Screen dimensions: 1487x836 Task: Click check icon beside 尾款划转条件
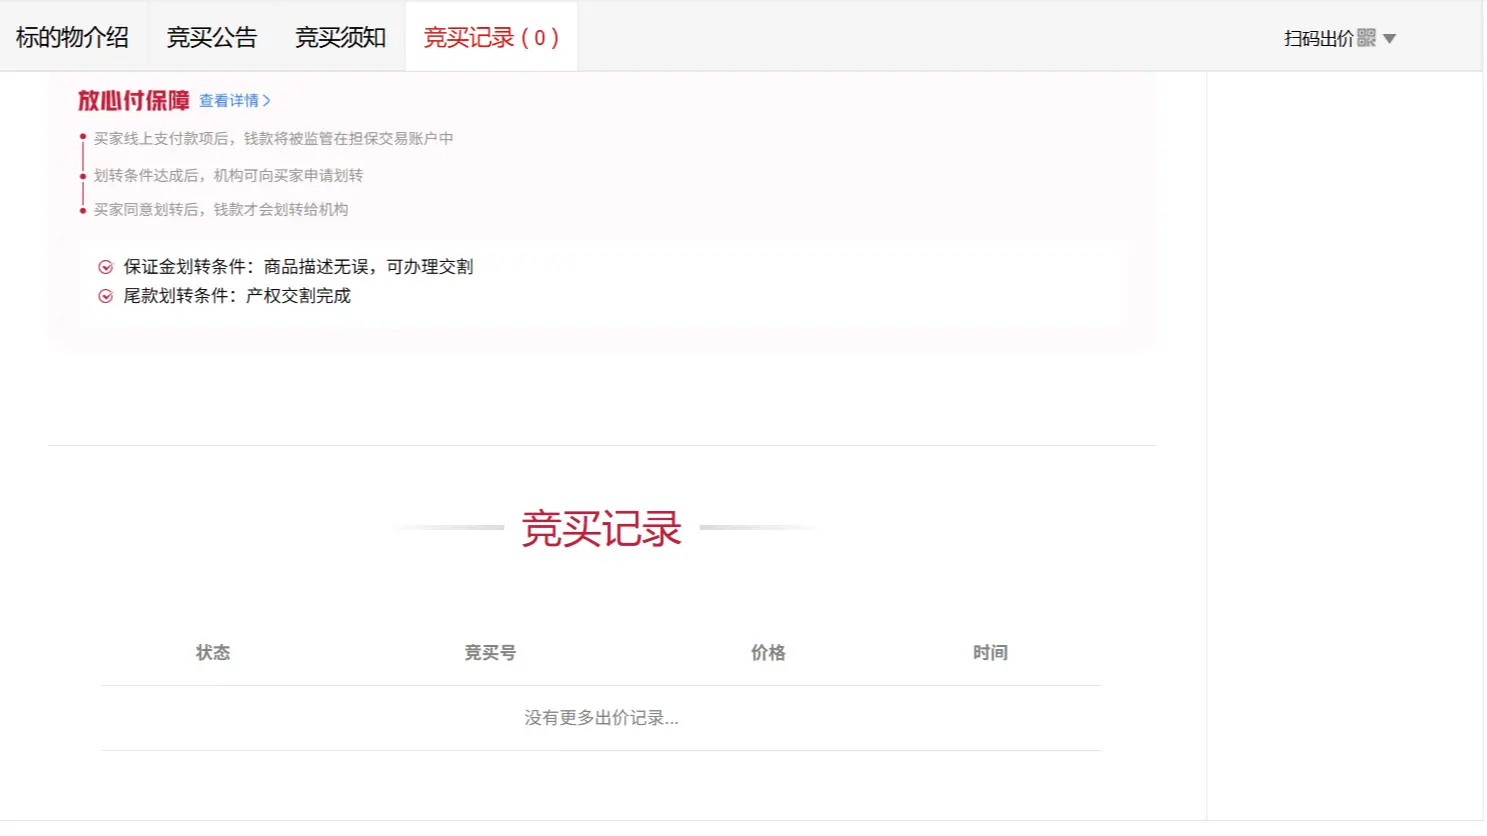(x=105, y=296)
